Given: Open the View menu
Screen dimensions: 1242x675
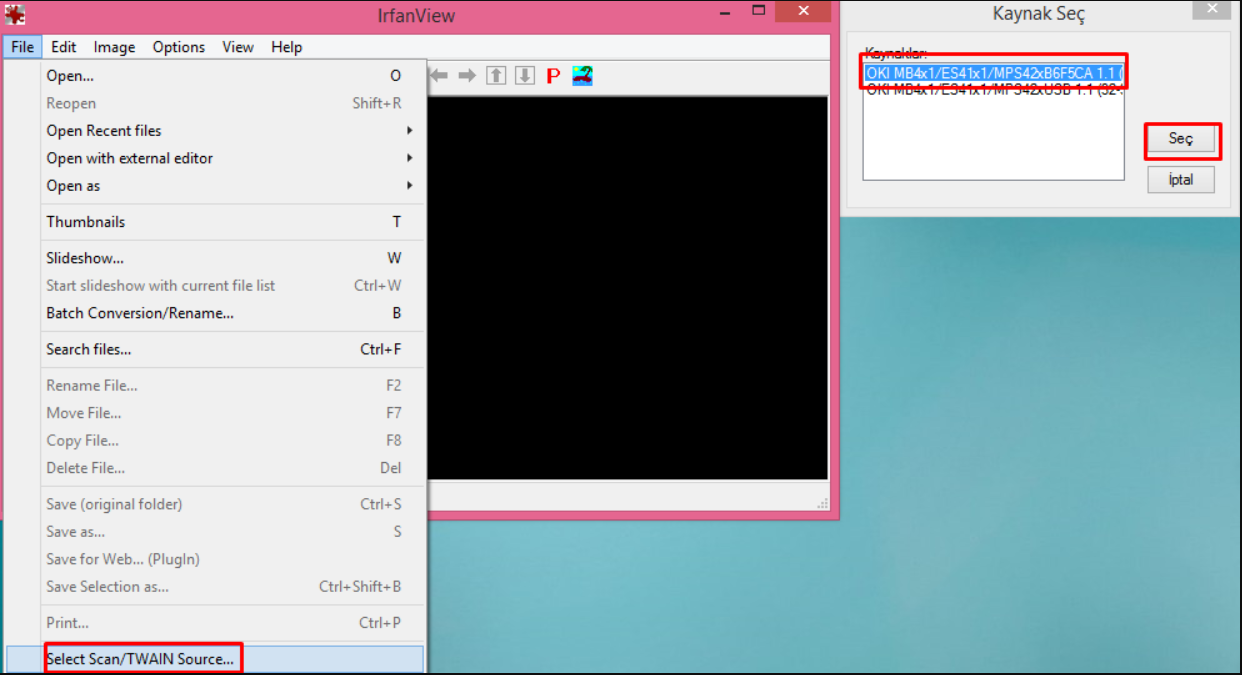Looking at the screenshot, I should 238,47.
